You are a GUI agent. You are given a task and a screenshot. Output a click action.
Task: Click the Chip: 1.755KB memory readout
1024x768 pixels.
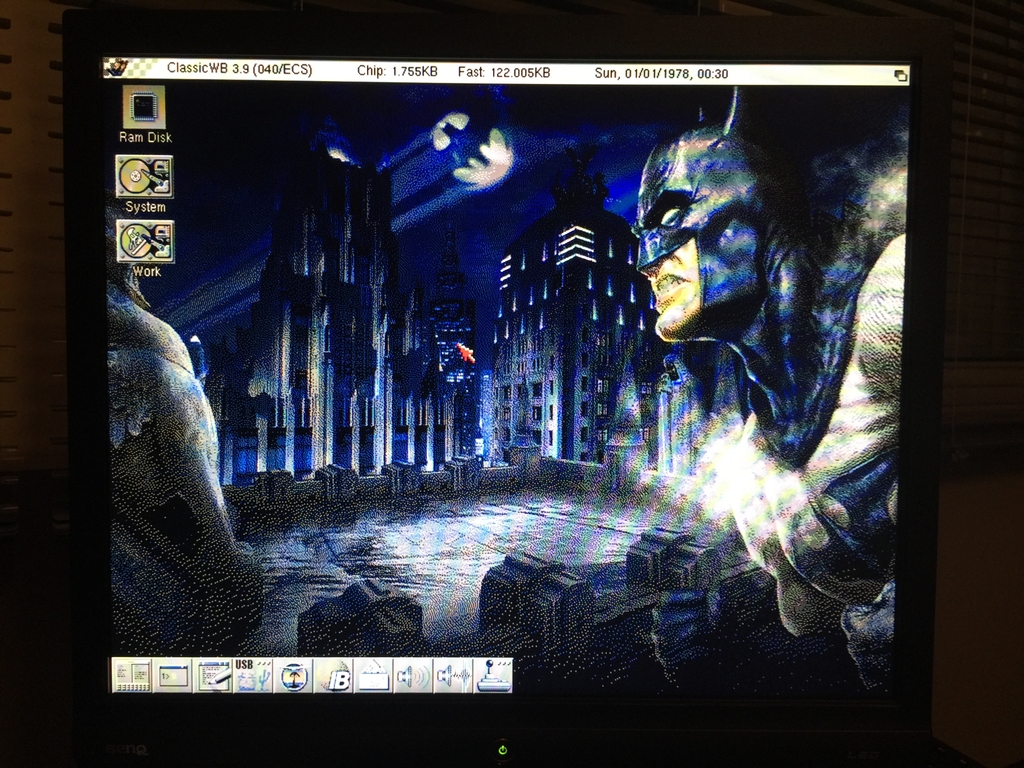pos(397,71)
